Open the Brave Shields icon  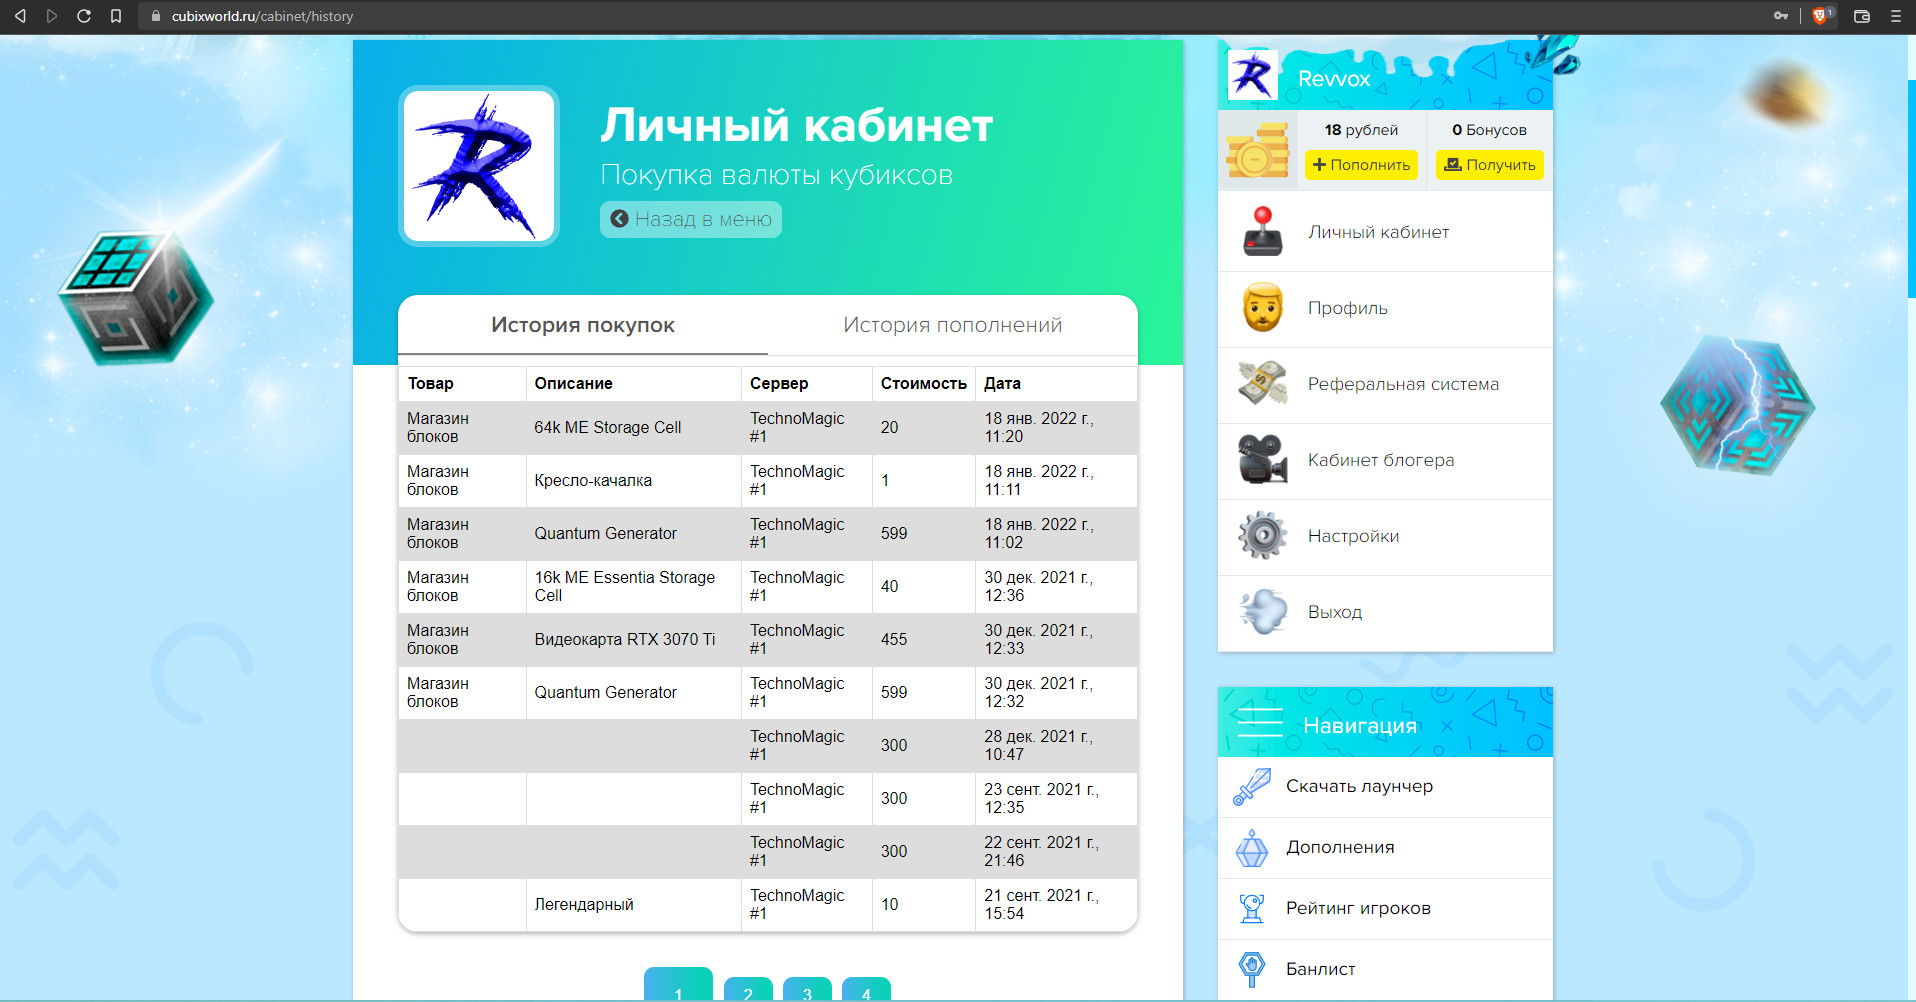[1819, 16]
